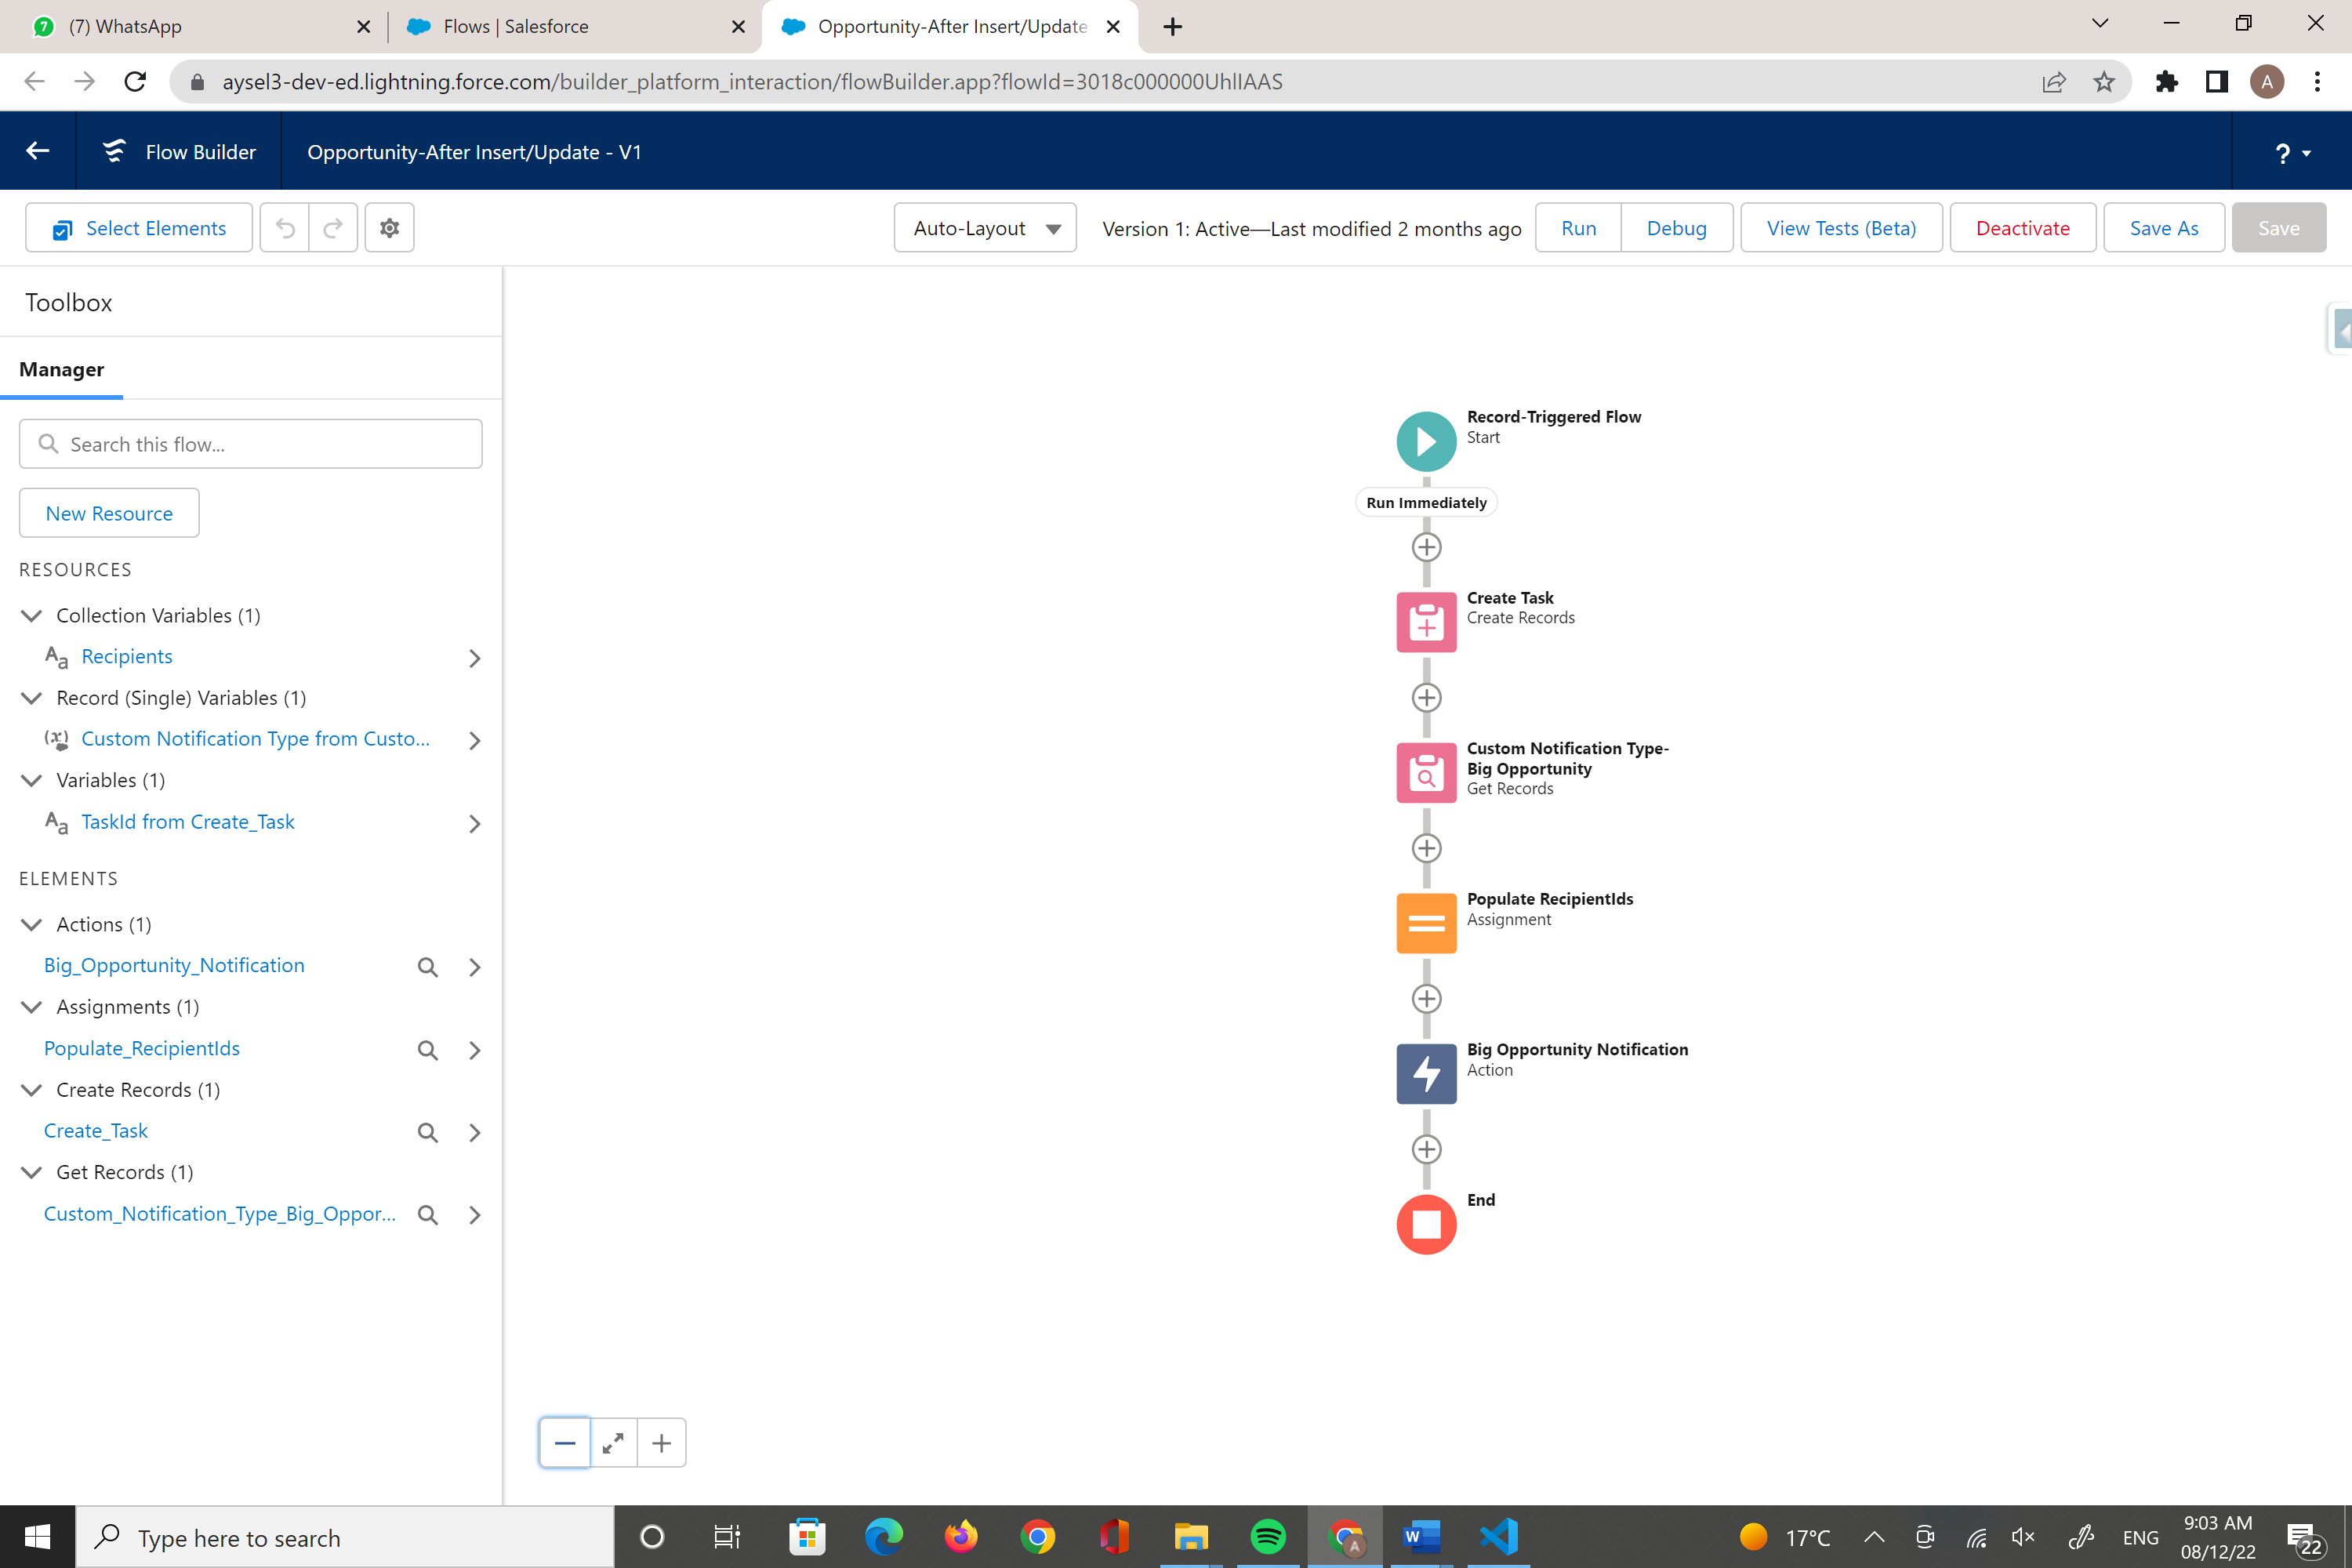The height and width of the screenshot is (1568, 2352).
Task: Open the Create Task element icon
Action: (x=1426, y=622)
